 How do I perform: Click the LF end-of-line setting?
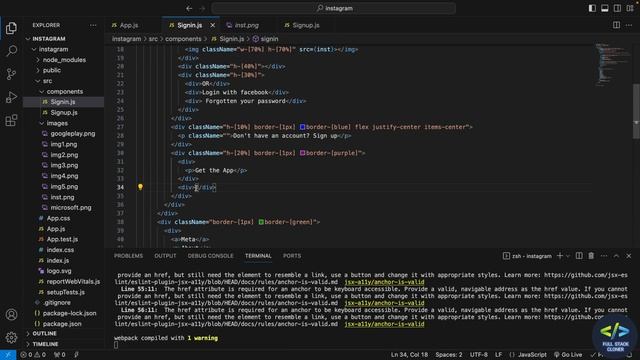pos(498,355)
